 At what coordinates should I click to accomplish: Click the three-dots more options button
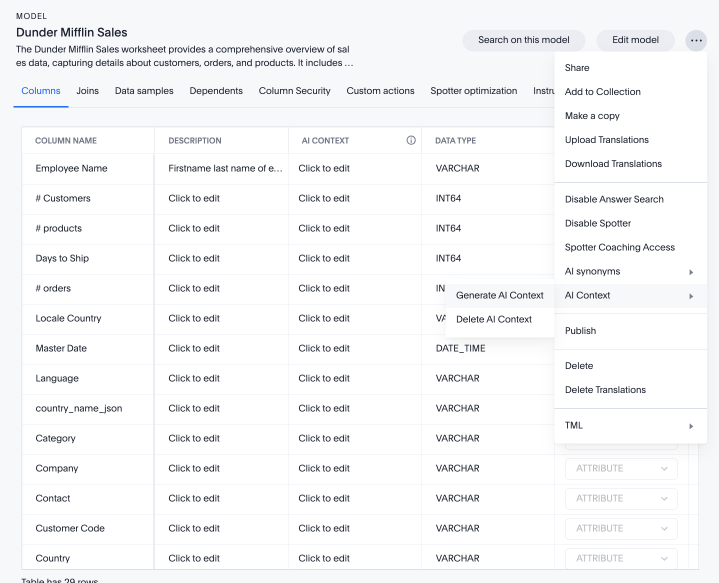696,40
